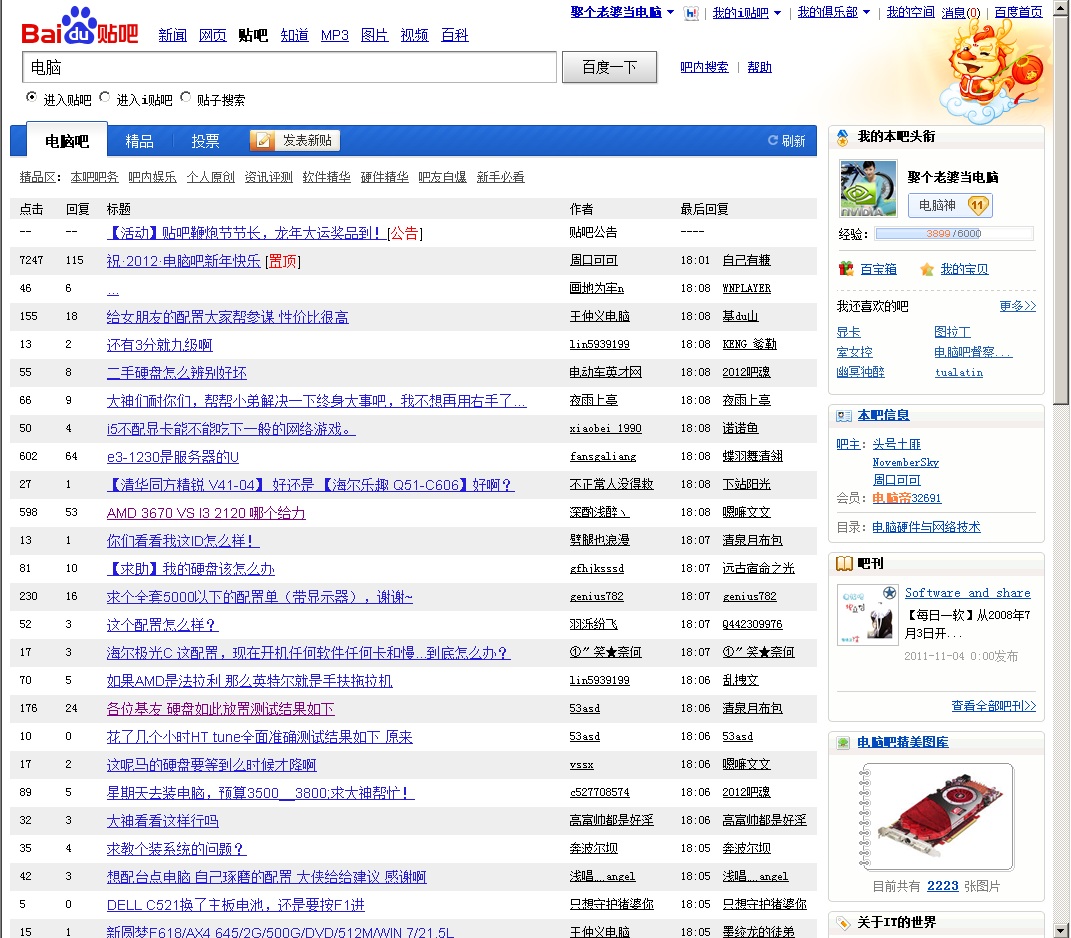Open the 帮助 help link
Screen dimensions: 1071x938
pos(760,67)
